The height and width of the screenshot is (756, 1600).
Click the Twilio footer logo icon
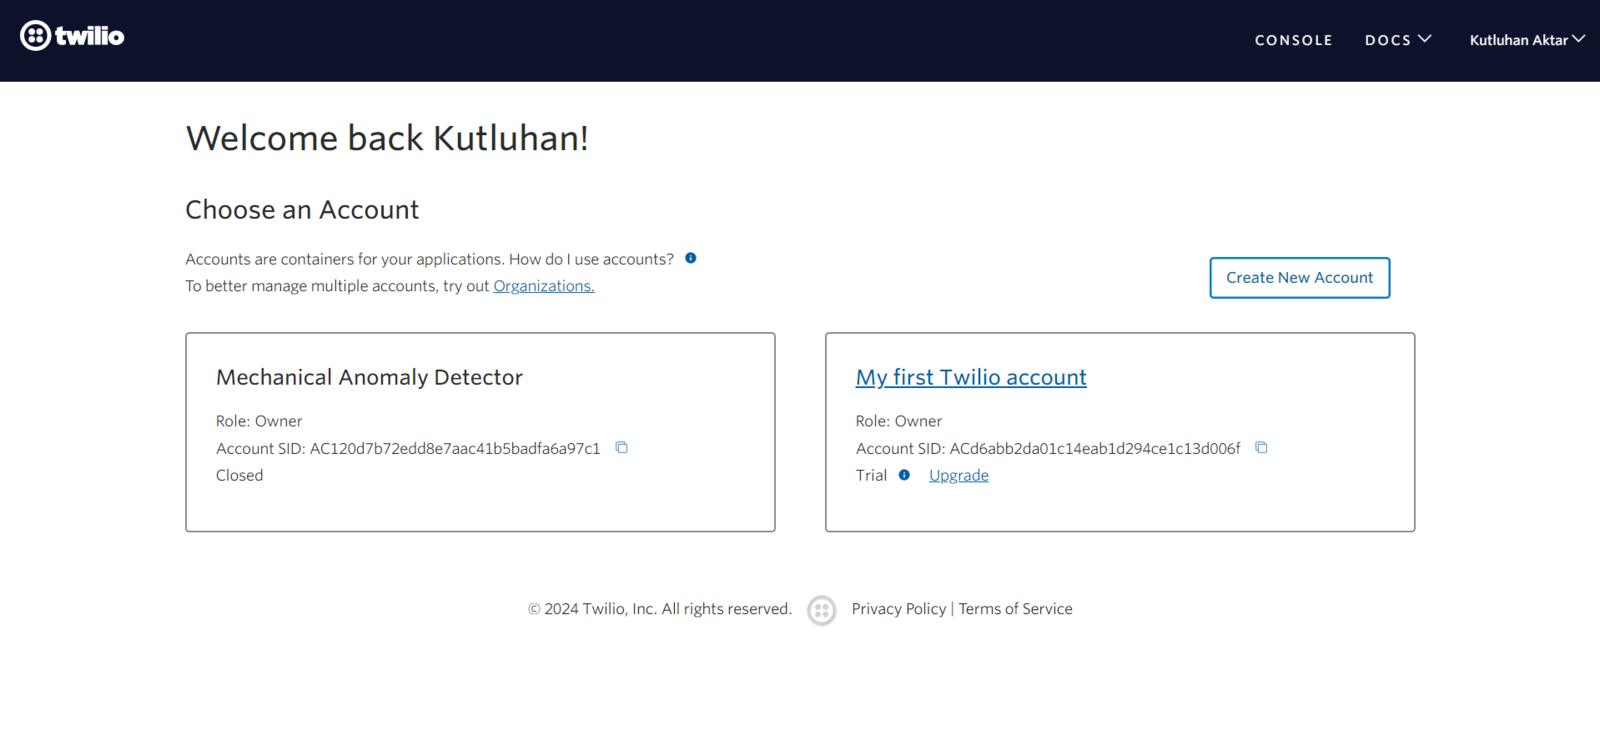point(822,610)
